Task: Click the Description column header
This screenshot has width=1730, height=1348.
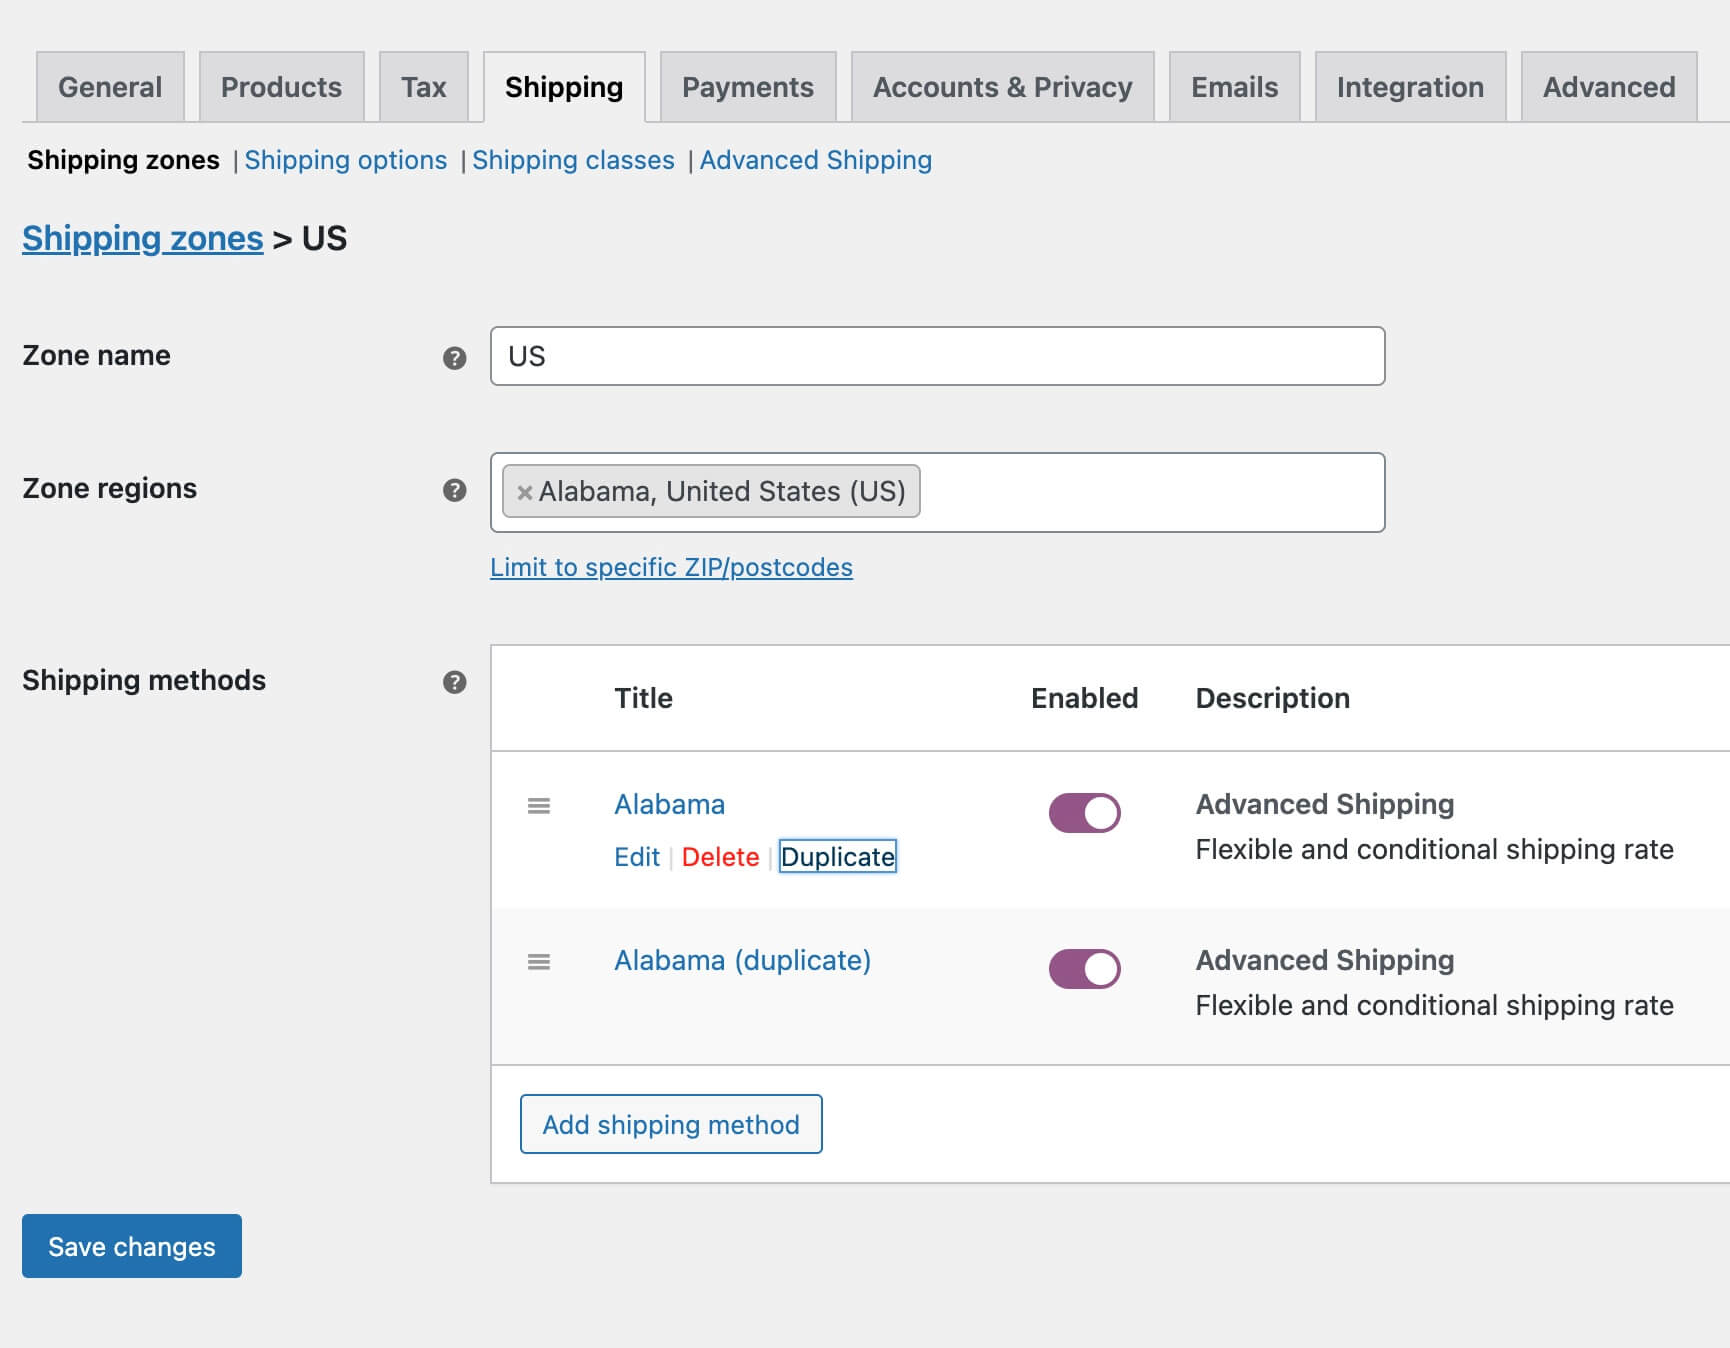Action: point(1272,698)
